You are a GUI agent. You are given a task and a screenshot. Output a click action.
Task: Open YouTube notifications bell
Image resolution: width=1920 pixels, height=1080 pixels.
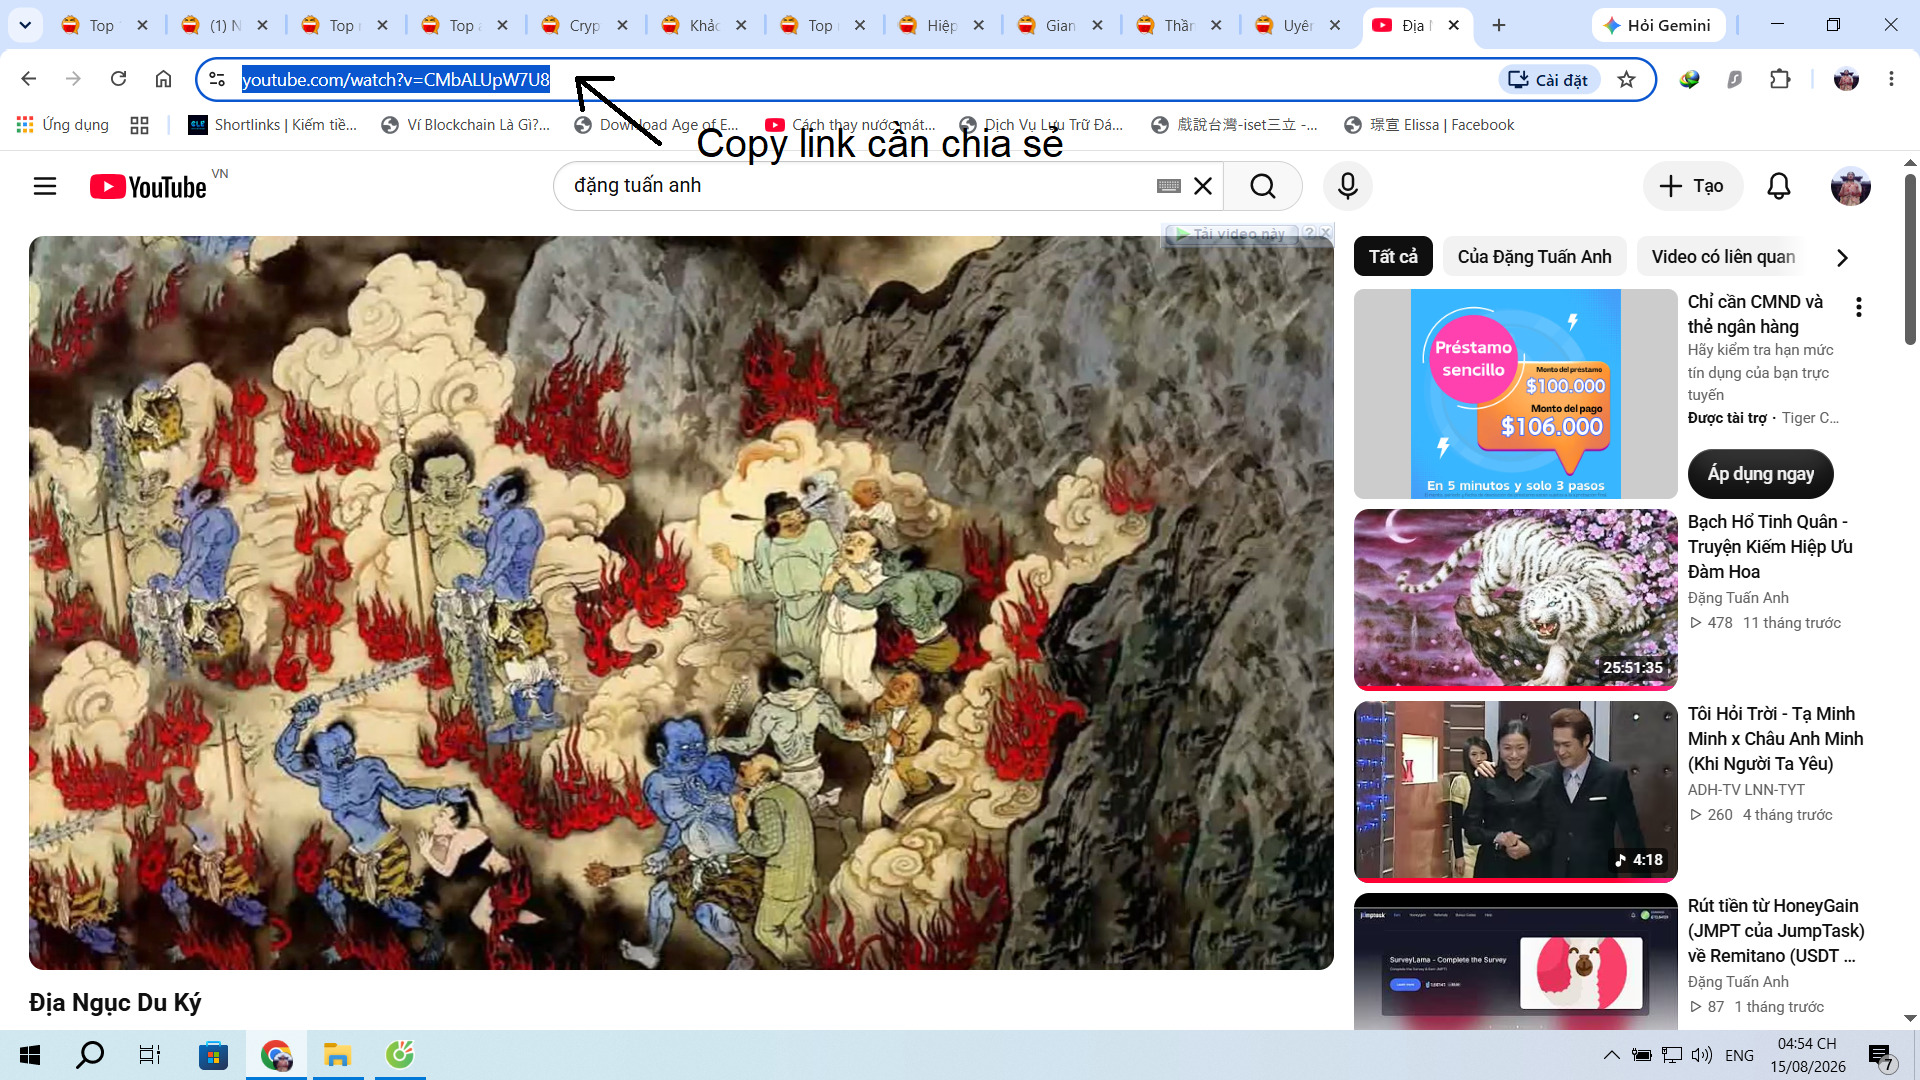pyautogui.click(x=1779, y=186)
